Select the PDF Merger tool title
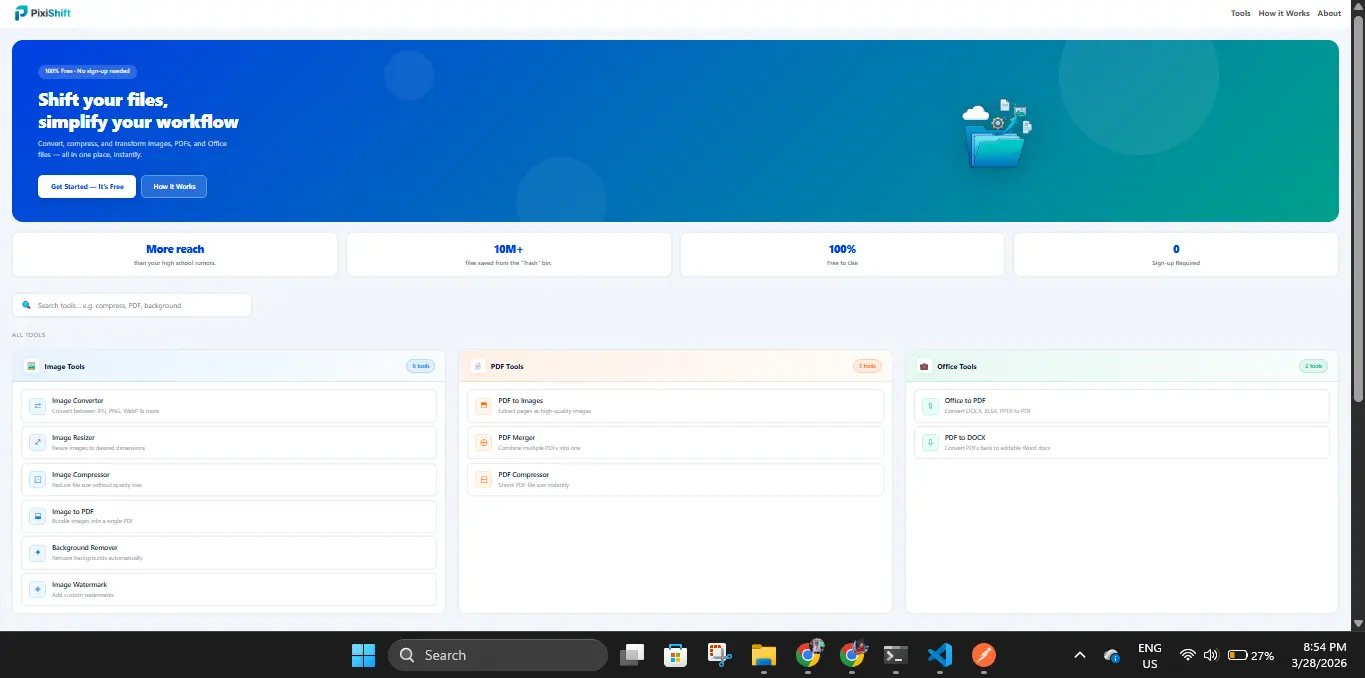The width and height of the screenshot is (1365, 678). tap(517, 438)
